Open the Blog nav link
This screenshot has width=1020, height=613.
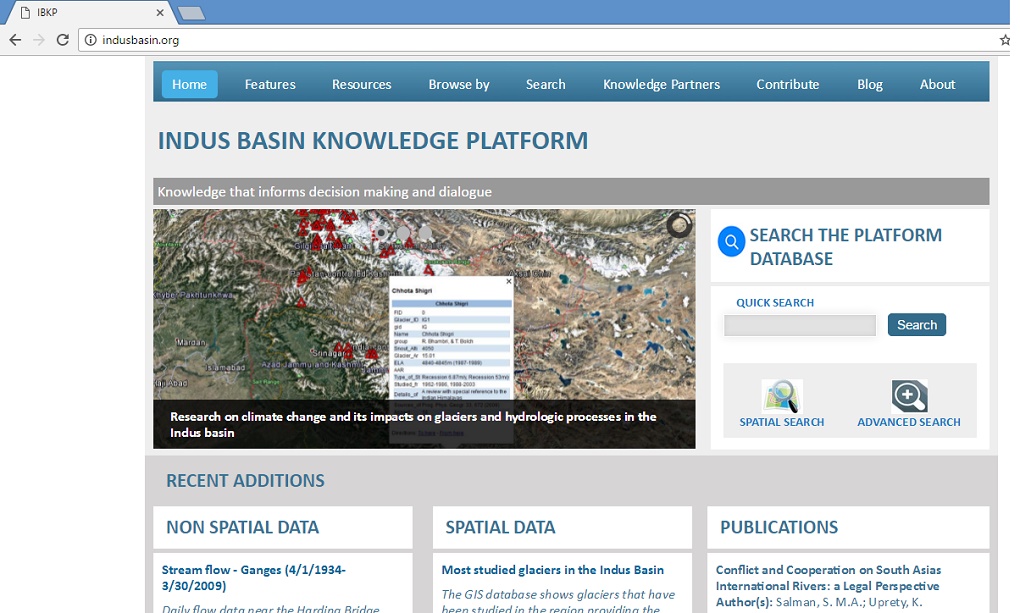(870, 84)
